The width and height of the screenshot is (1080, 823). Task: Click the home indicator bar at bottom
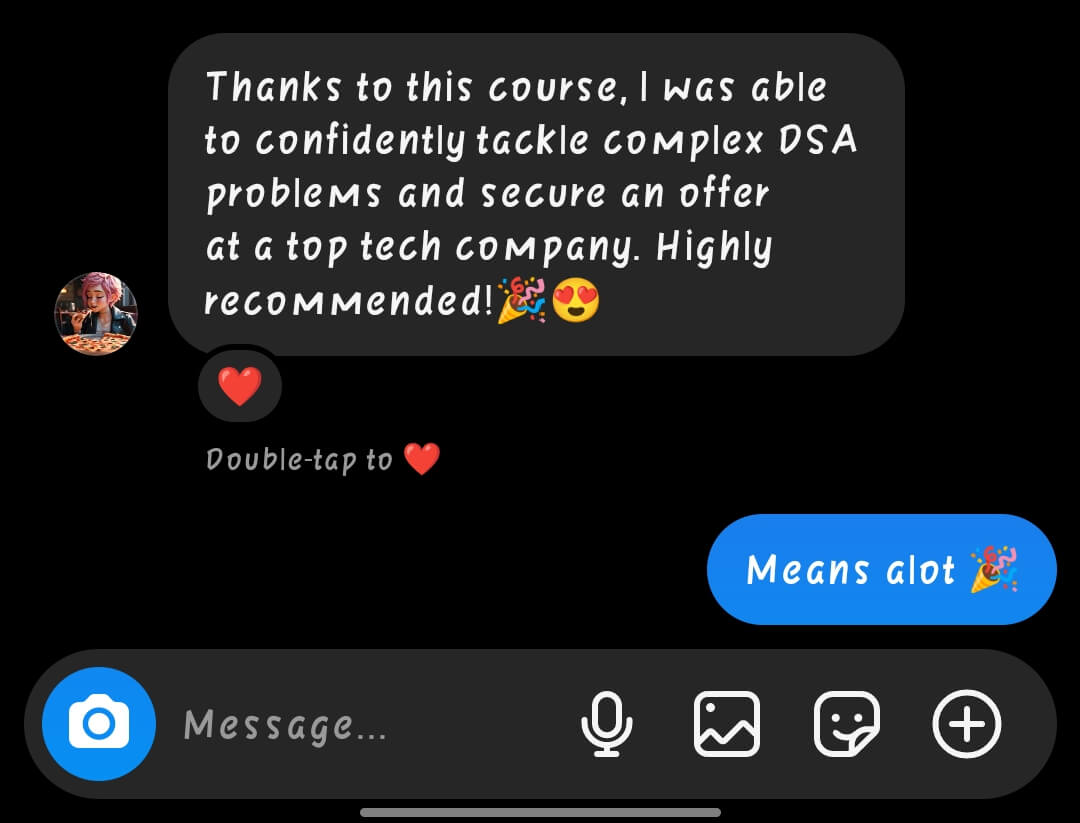click(540, 812)
